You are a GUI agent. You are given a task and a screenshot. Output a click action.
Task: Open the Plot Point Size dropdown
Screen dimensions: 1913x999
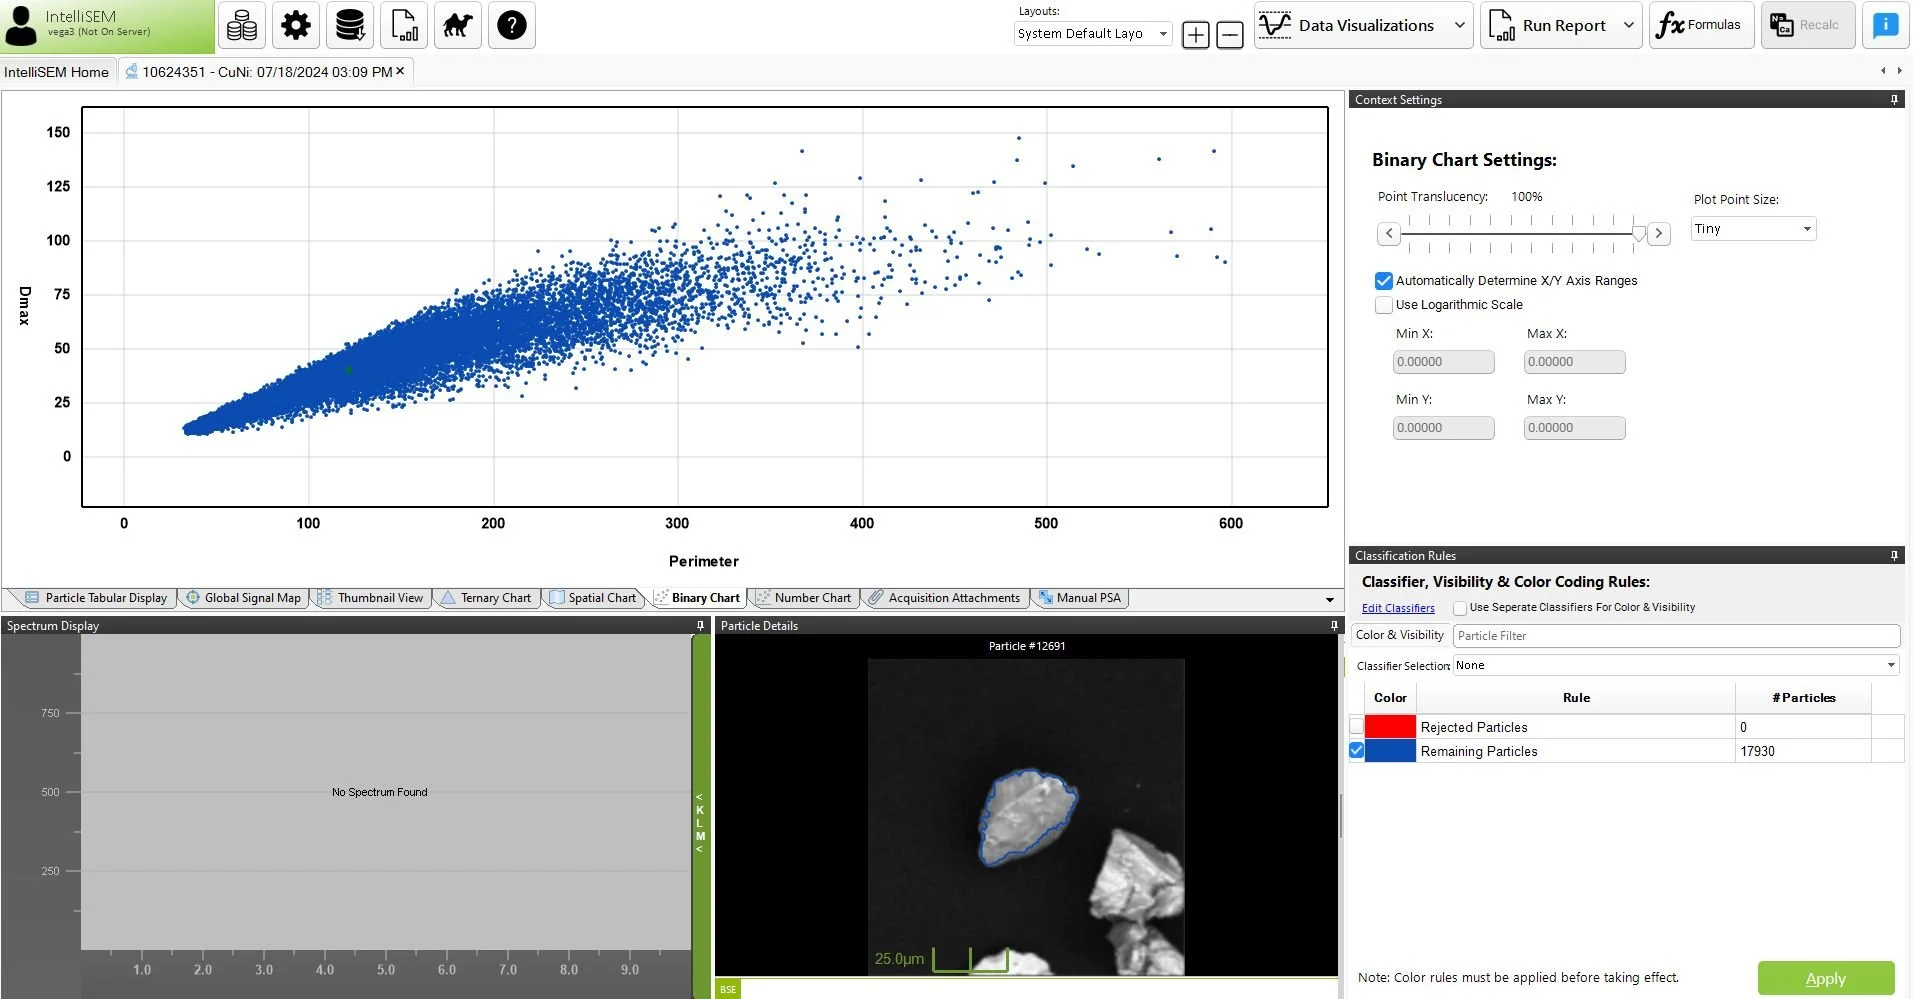1753,229
